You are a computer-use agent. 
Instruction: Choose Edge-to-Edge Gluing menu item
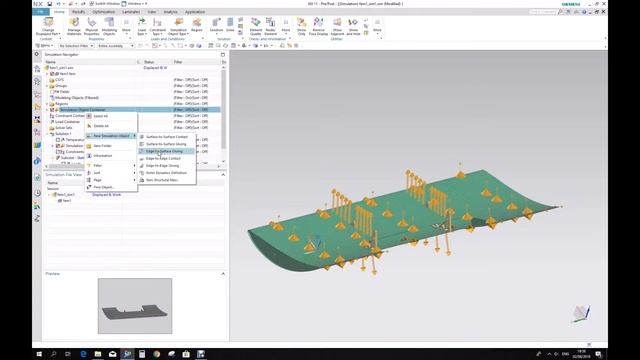pyautogui.click(x=167, y=166)
